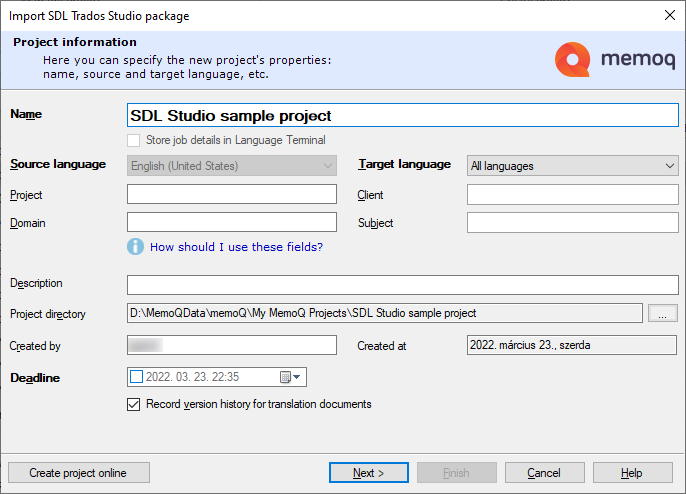Select the Domain input box
The image size is (686, 494).
pyautogui.click(x=232, y=222)
